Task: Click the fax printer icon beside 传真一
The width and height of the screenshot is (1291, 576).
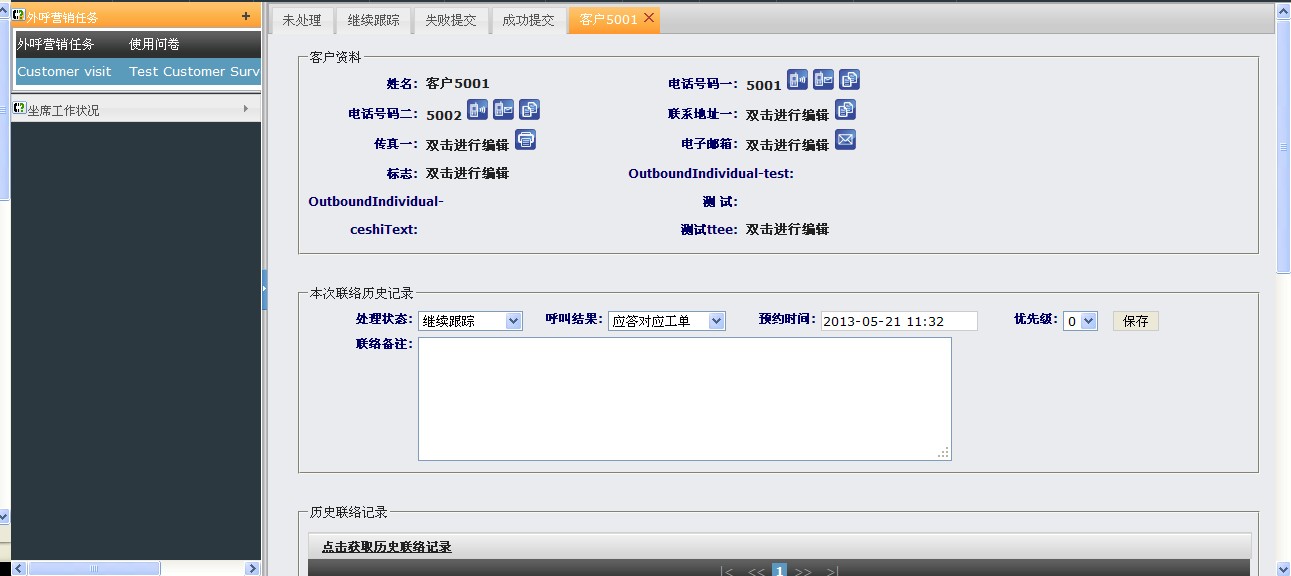Action: pyautogui.click(x=525, y=140)
